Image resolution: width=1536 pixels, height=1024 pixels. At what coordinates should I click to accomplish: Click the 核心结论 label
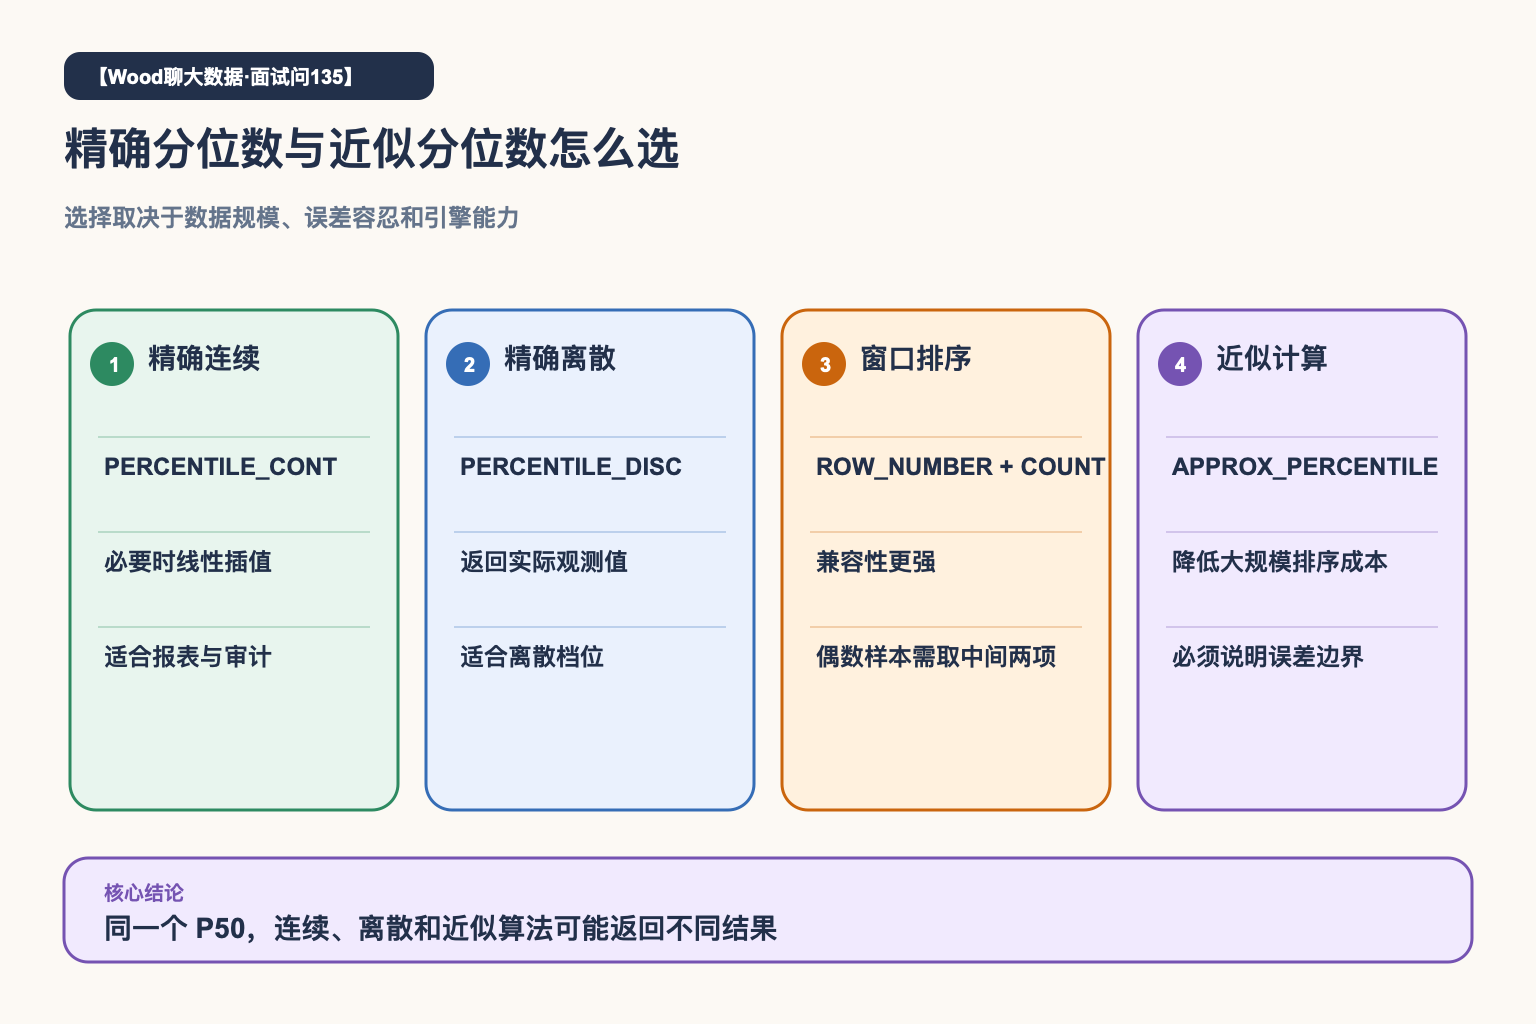[x=144, y=893]
